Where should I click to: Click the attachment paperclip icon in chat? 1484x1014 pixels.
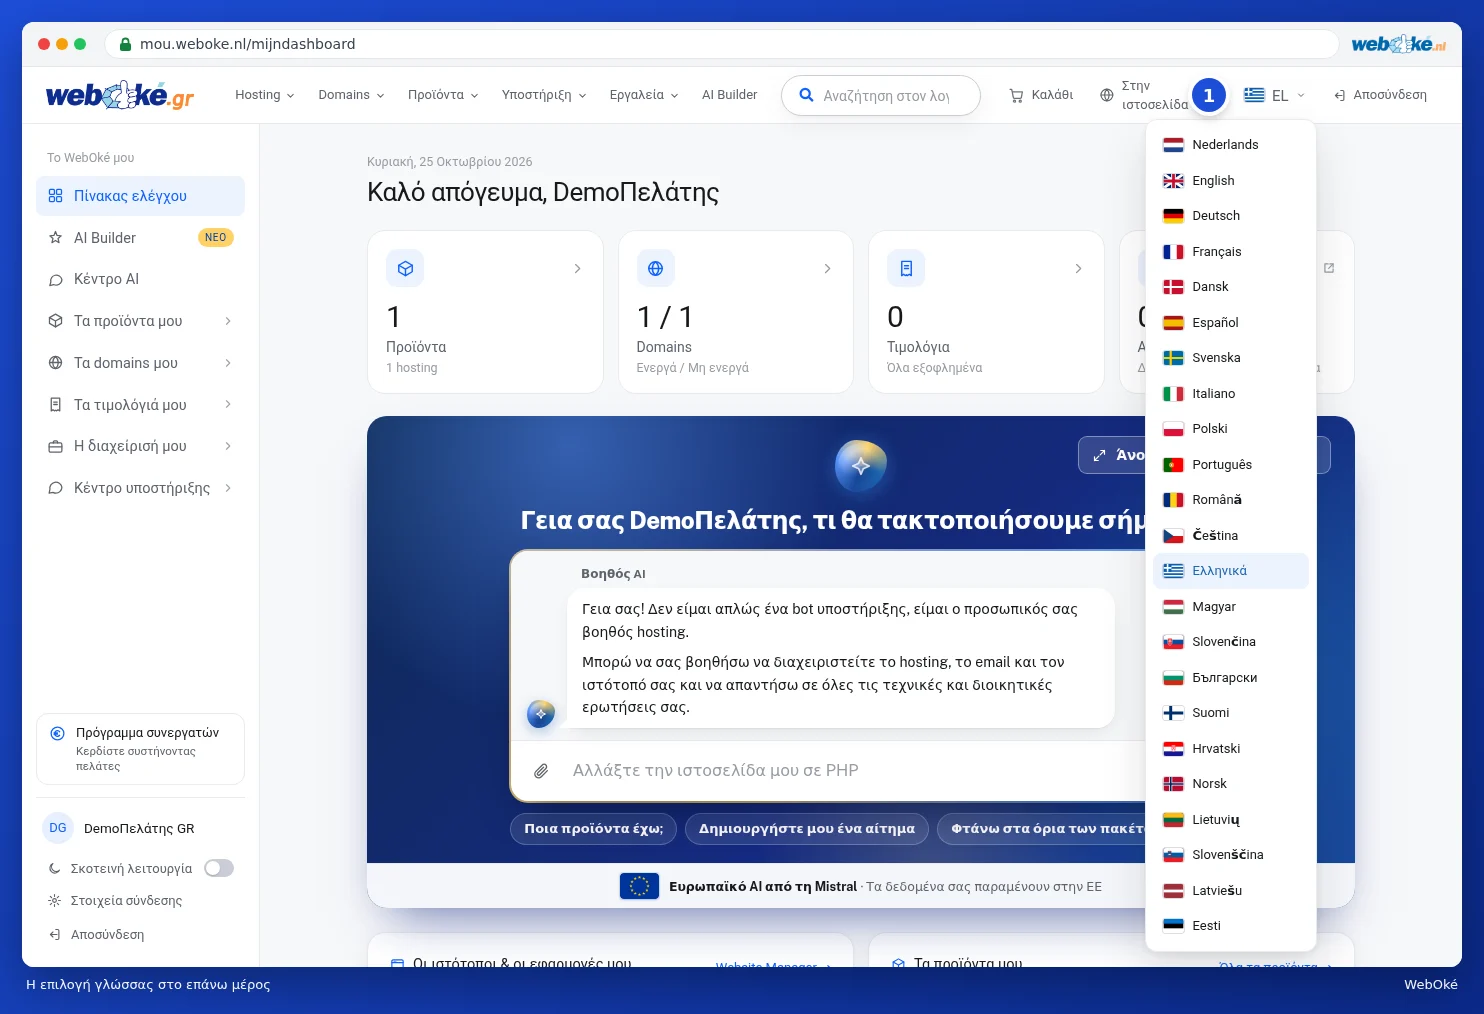click(541, 771)
